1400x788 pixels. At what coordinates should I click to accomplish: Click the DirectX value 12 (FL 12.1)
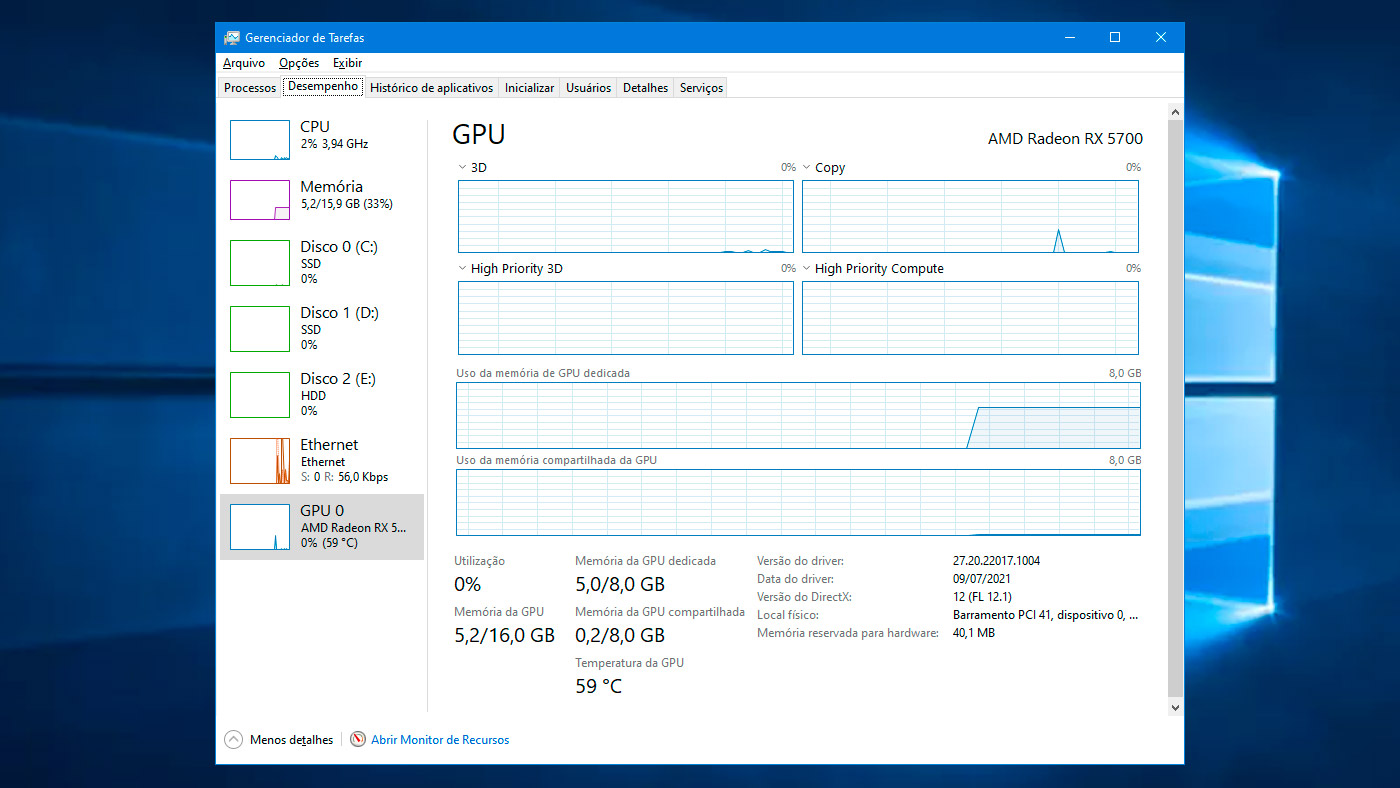tap(984, 597)
